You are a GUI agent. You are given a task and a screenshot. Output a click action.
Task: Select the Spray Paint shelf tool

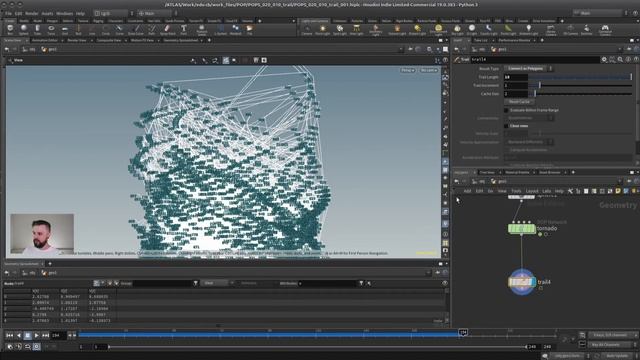(167, 29)
